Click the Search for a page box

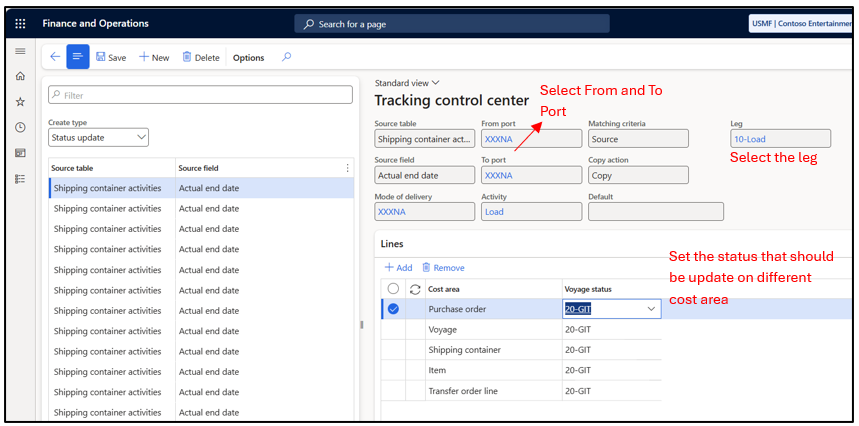pos(452,24)
